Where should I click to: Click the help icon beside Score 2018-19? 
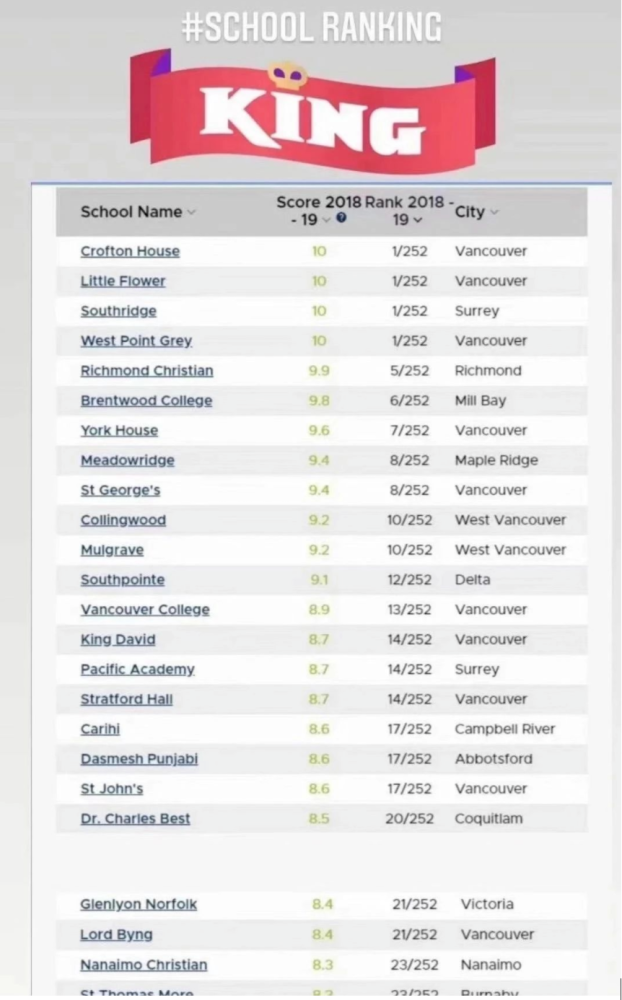click(343, 219)
